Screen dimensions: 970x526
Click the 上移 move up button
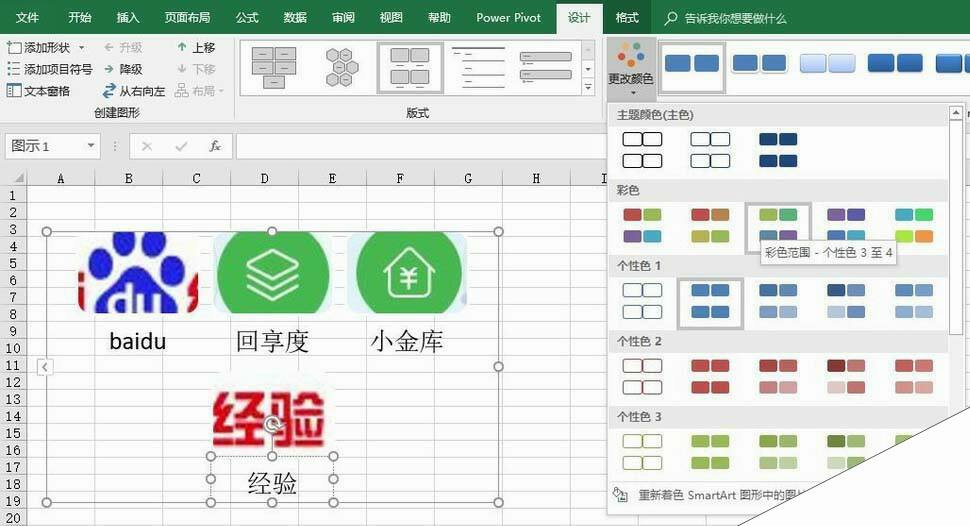[x=196, y=48]
